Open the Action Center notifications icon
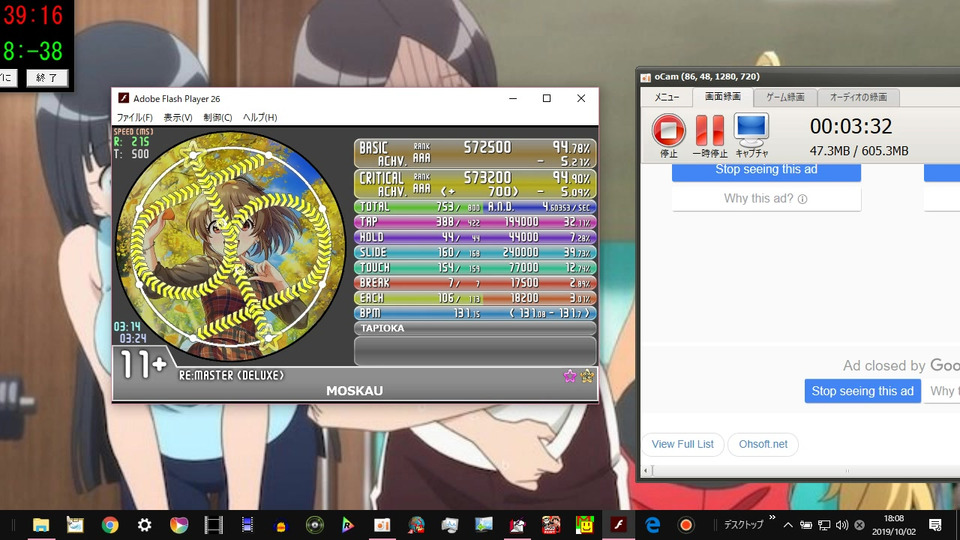Viewport: 960px width, 540px height. (x=935, y=525)
